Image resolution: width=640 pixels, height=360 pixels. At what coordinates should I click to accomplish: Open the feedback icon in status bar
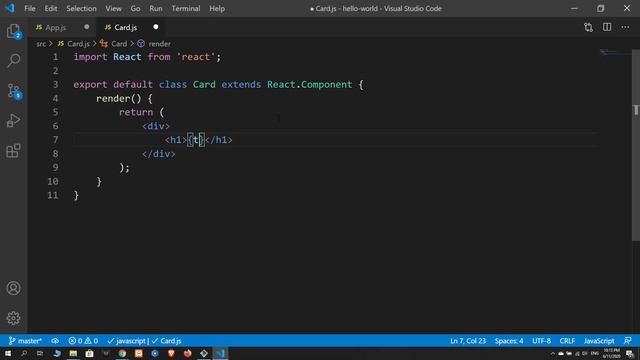tap(628, 341)
